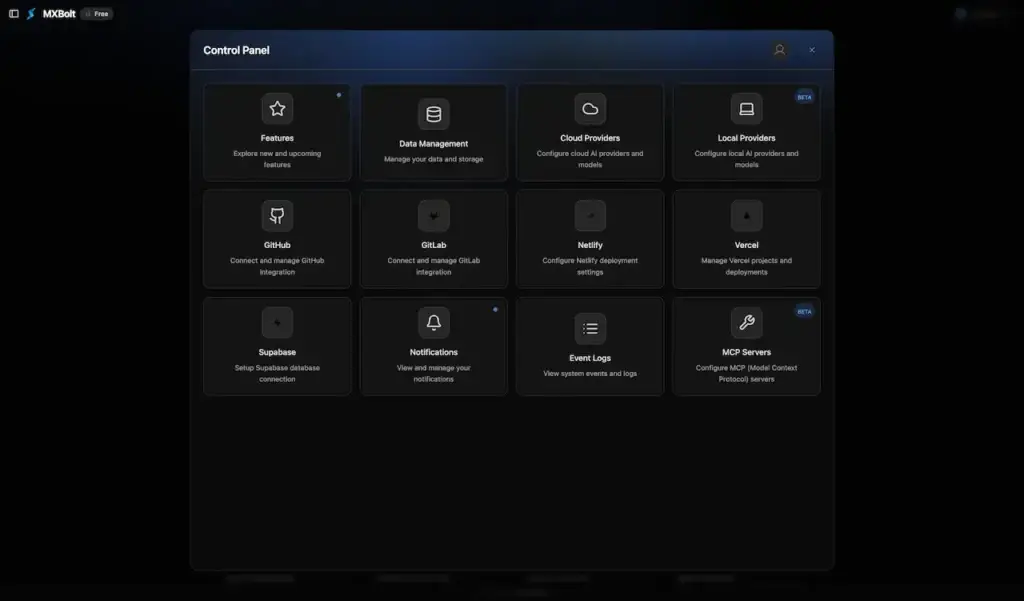Click 'Configure local AI providers and models' text
This screenshot has height=601, width=1024.
(746, 159)
